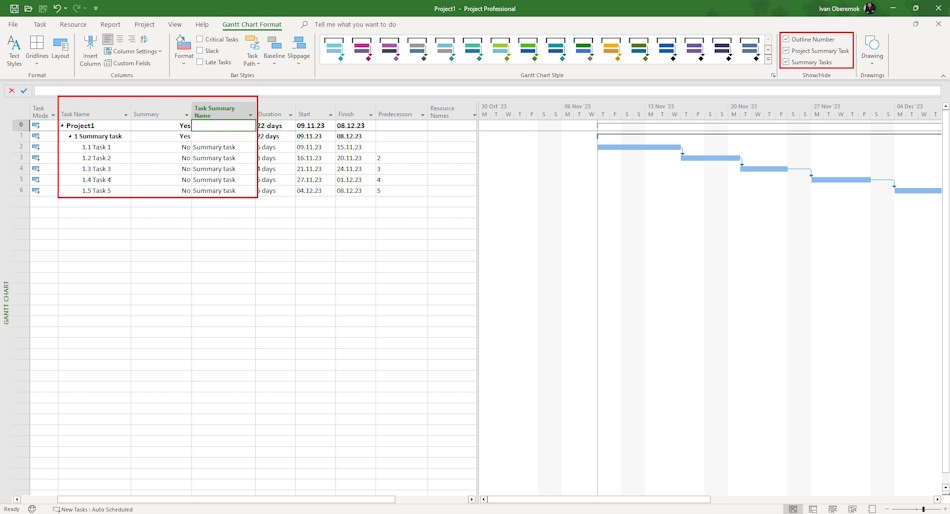Image resolution: width=950 pixels, height=514 pixels.
Task: Switch to Resource Sheet view in status bar
Action: (x=852, y=509)
